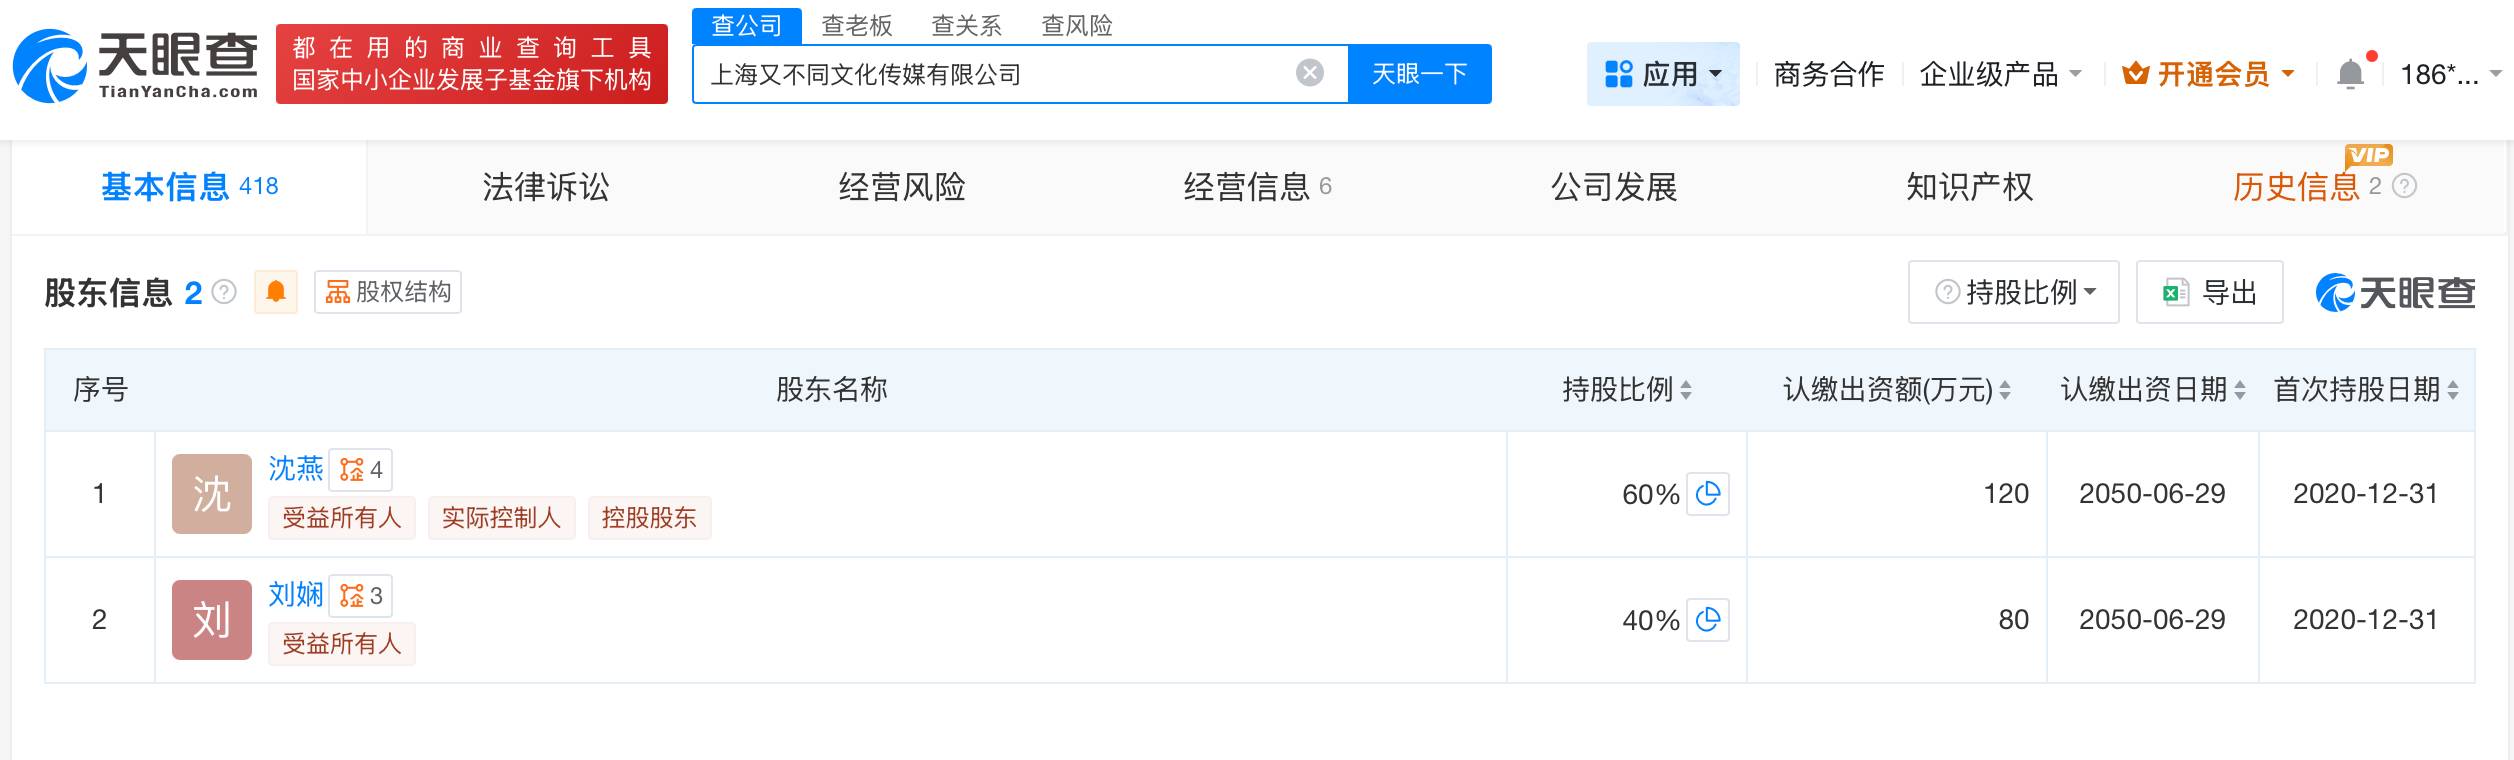Clear the search box with the X icon

click(1309, 73)
